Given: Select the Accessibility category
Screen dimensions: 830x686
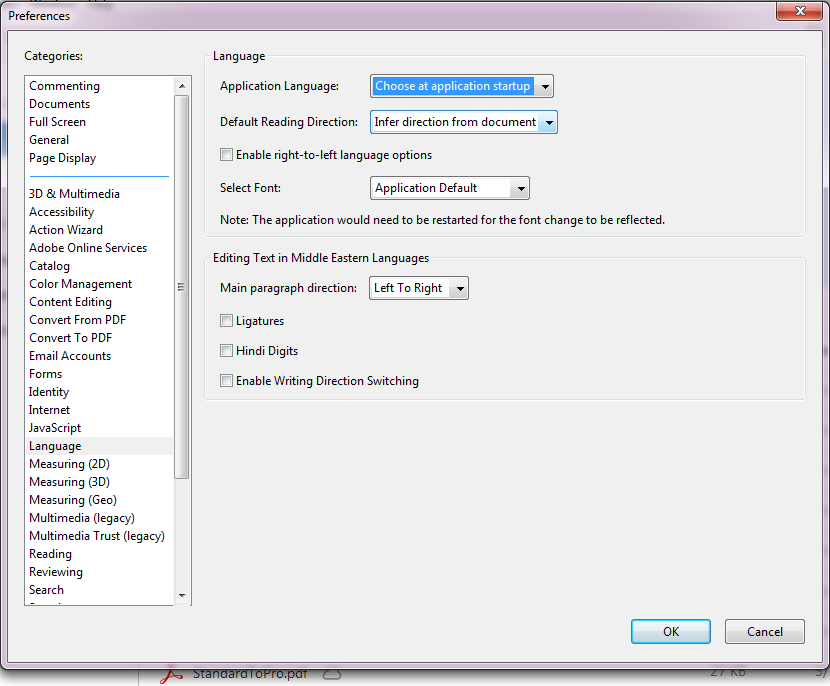Looking at the screenshot, I should coord(61,211).
